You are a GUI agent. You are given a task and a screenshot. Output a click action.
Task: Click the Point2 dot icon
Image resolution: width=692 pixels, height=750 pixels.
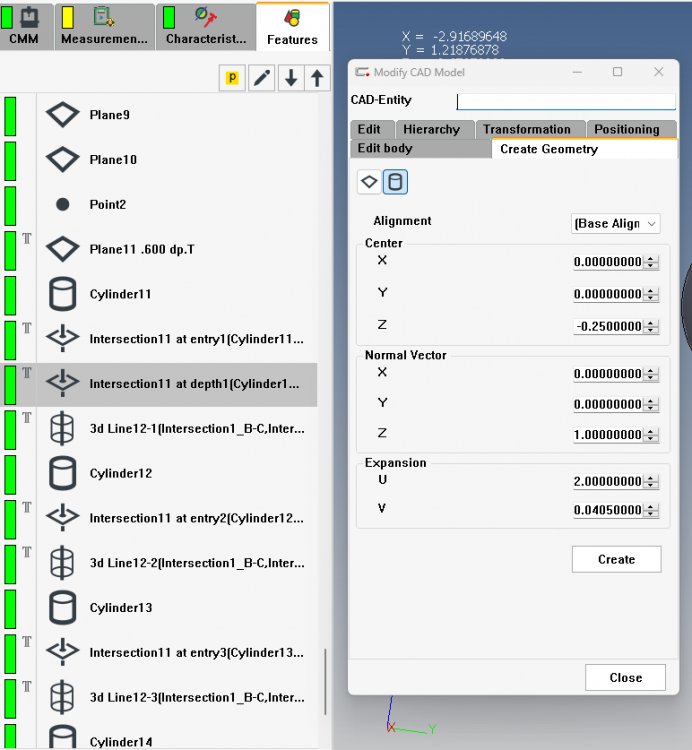63,205
